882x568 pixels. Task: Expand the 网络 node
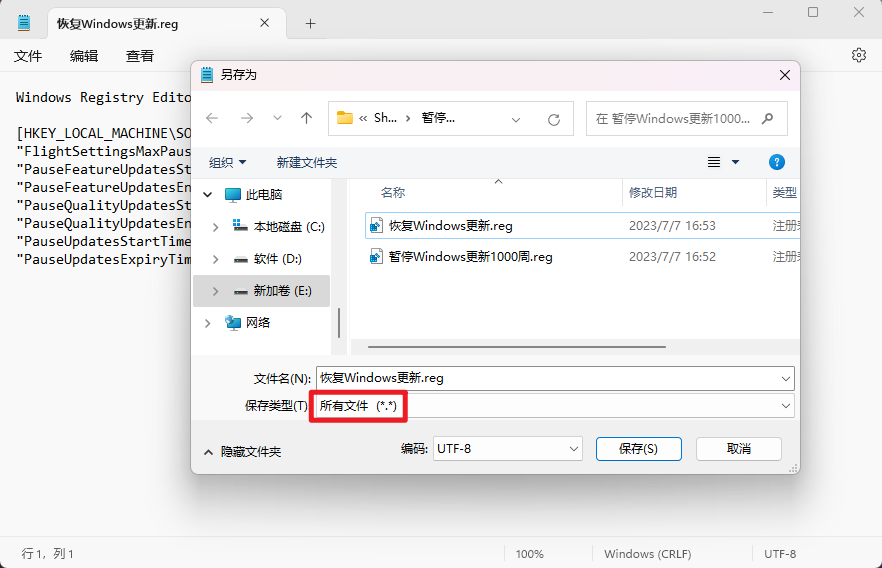[x=208, y=323]
